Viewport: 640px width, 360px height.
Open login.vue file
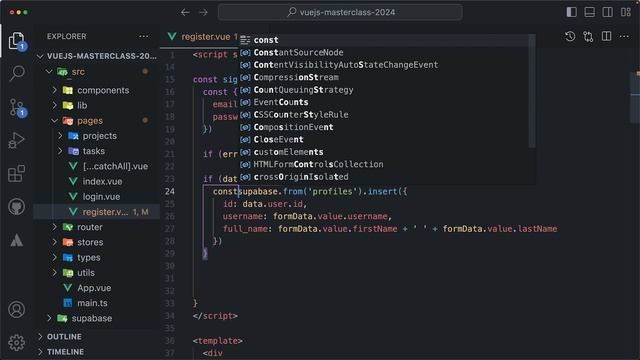tap(97, 197)
